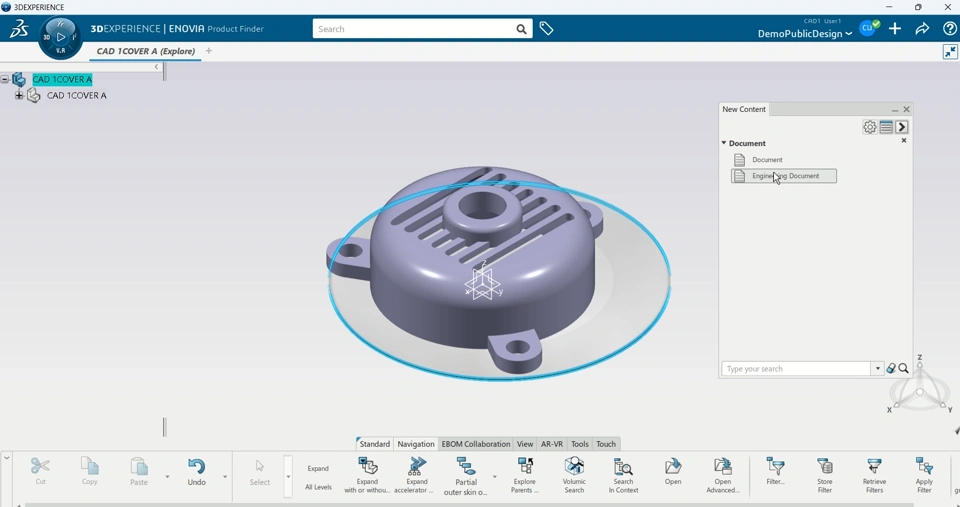
Task: Switch to the Navigation tab
Action: click(x=416, y=444)
